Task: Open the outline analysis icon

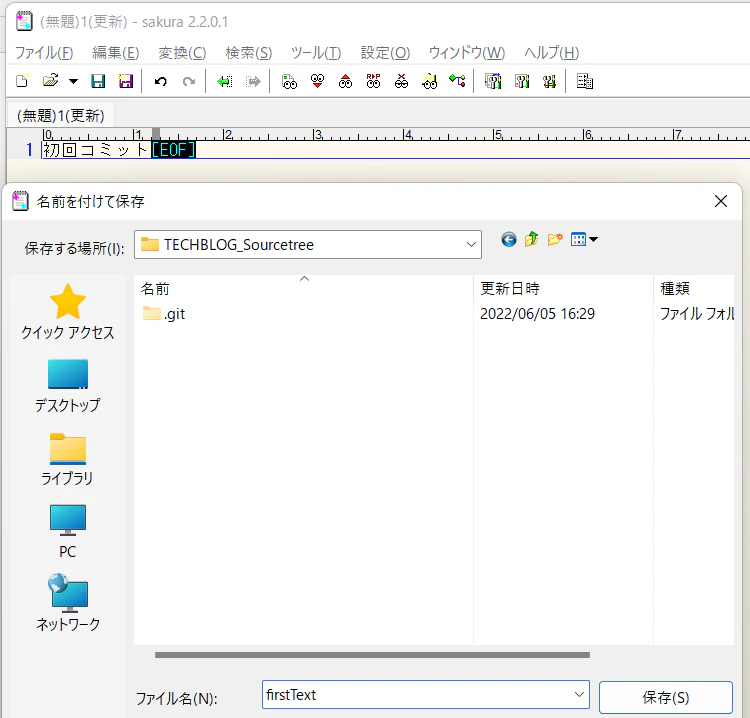Action: 457,81
